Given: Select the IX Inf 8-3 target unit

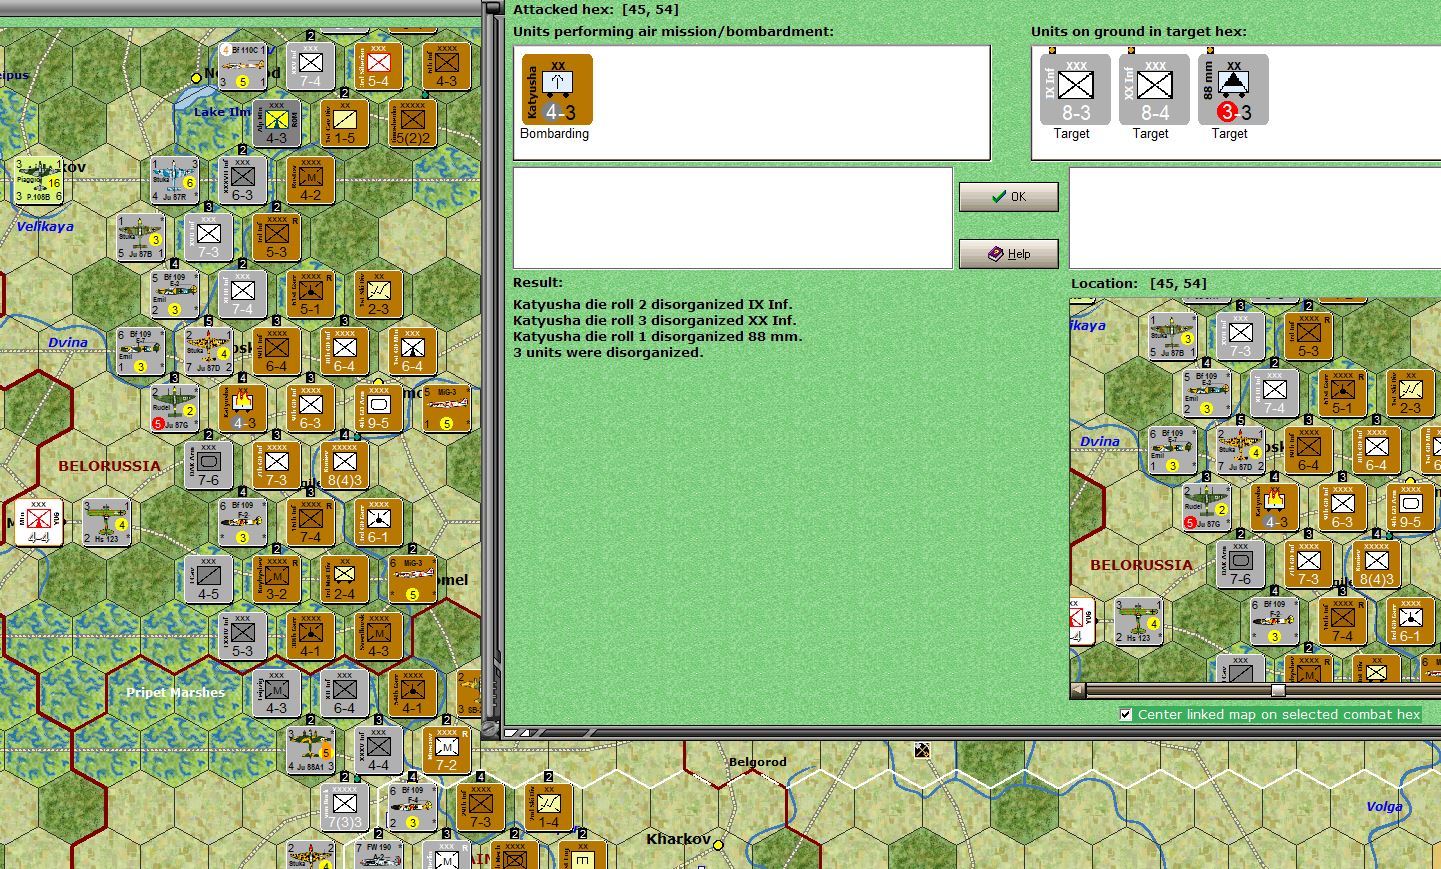Looking at the screenshot, I should tap(1075, 90).
